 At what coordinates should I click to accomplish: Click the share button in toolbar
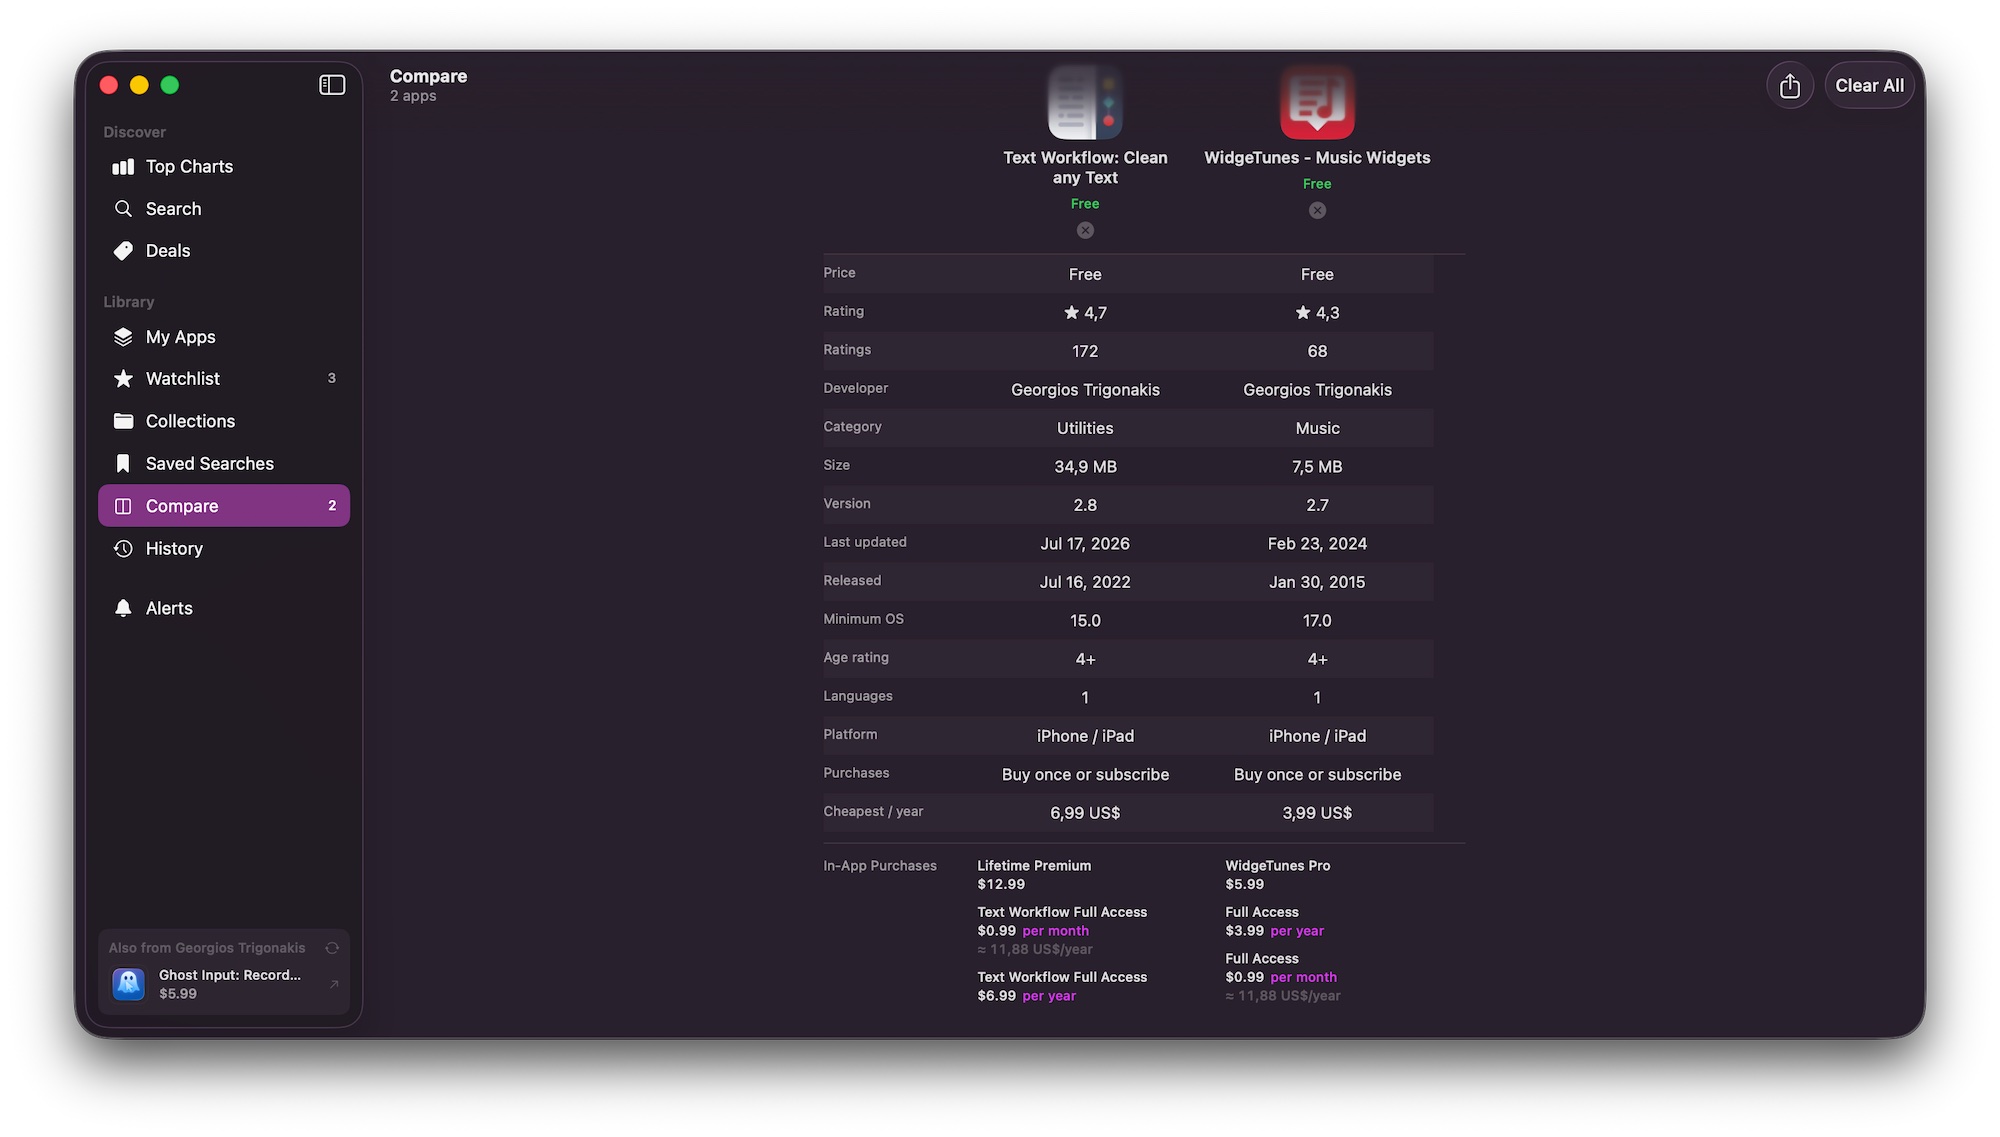click(x=1790, y=86)
